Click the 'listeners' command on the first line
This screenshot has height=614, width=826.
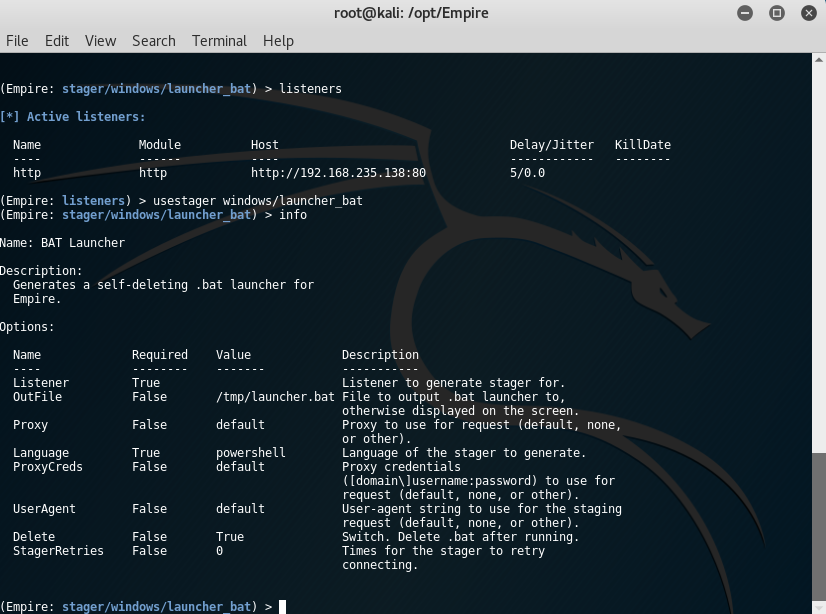click(x=310, y=88)
